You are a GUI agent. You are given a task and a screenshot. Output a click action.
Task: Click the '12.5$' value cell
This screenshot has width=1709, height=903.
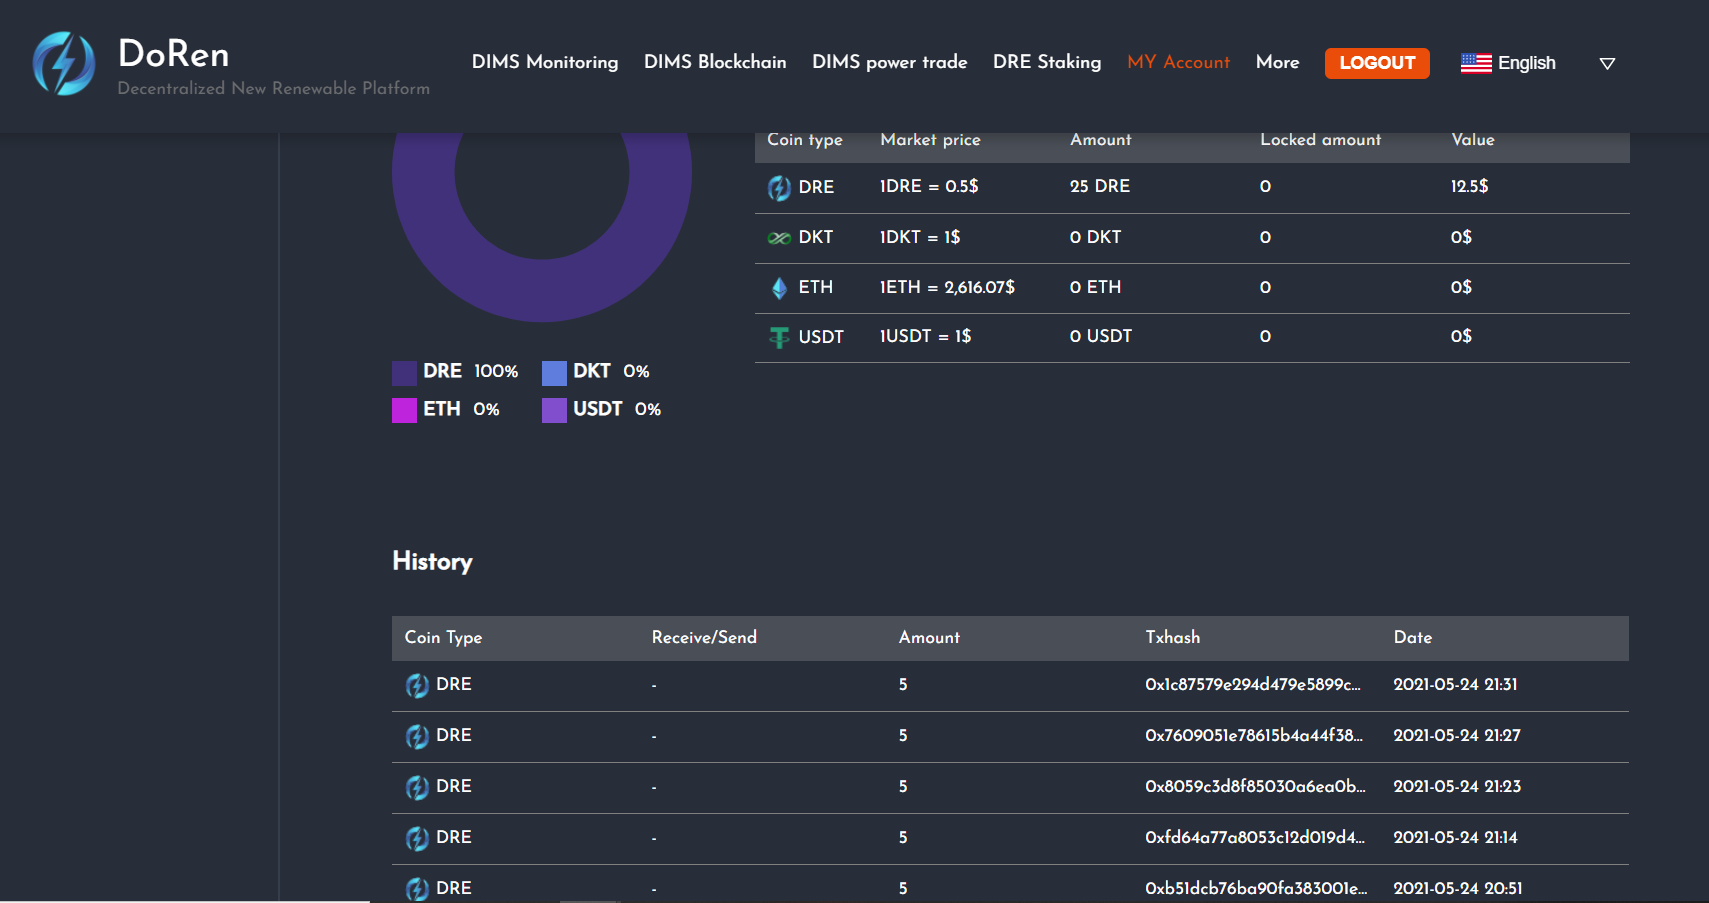pyautogui.click(x=1469, y=187)
